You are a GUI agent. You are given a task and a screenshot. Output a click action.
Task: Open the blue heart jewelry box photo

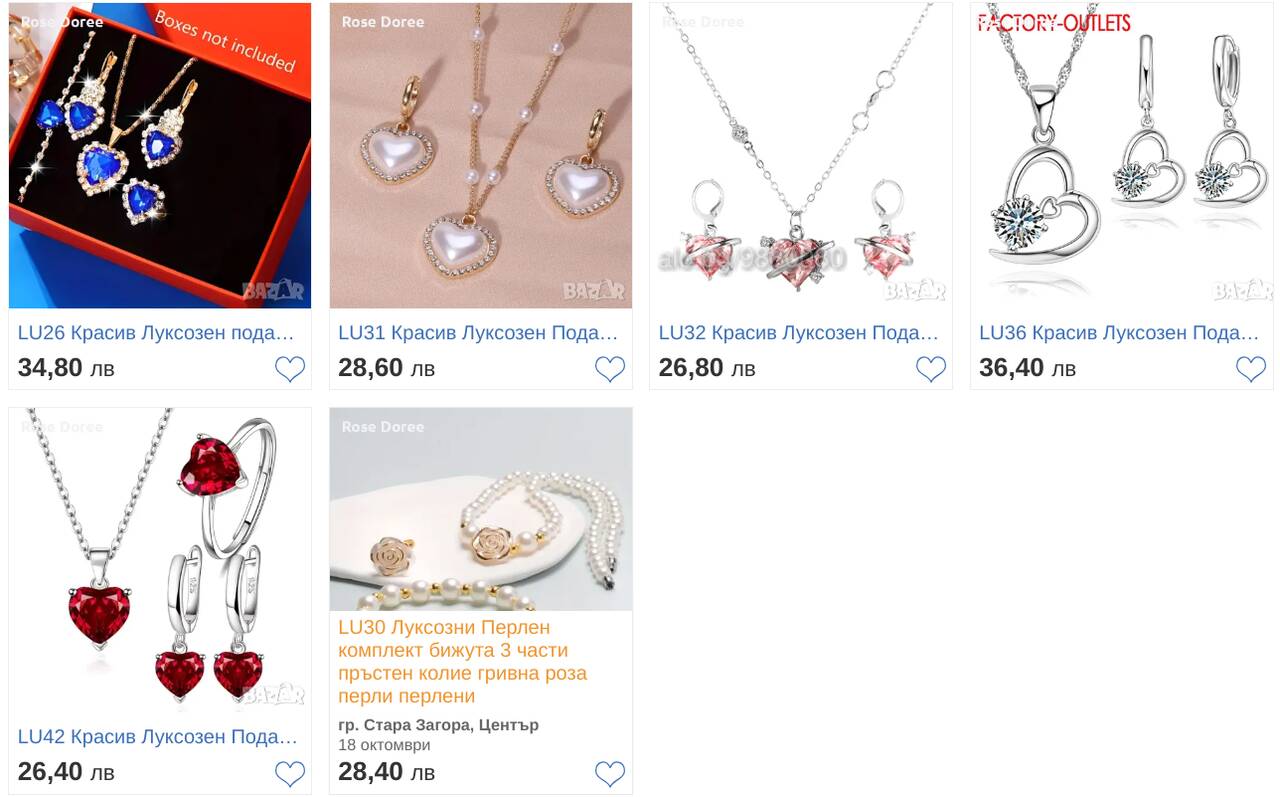(x=160, y=155)
